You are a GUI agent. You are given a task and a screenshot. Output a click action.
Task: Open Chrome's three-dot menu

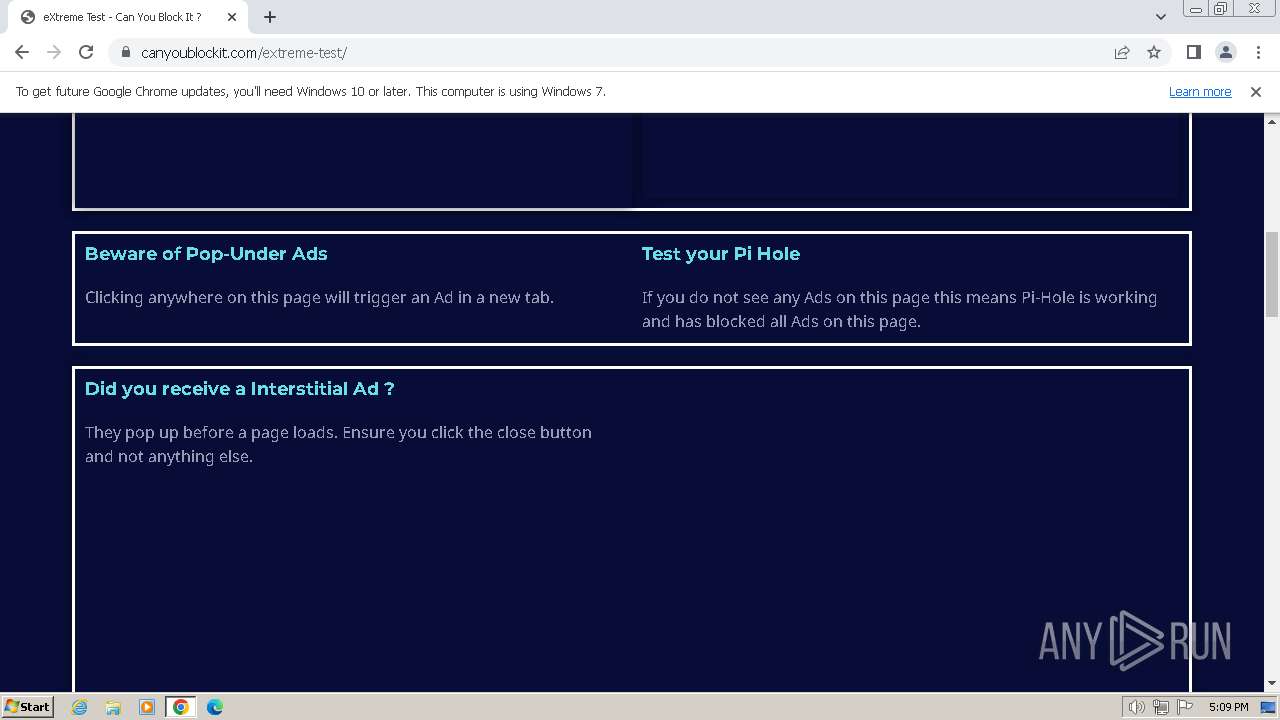1257,52
